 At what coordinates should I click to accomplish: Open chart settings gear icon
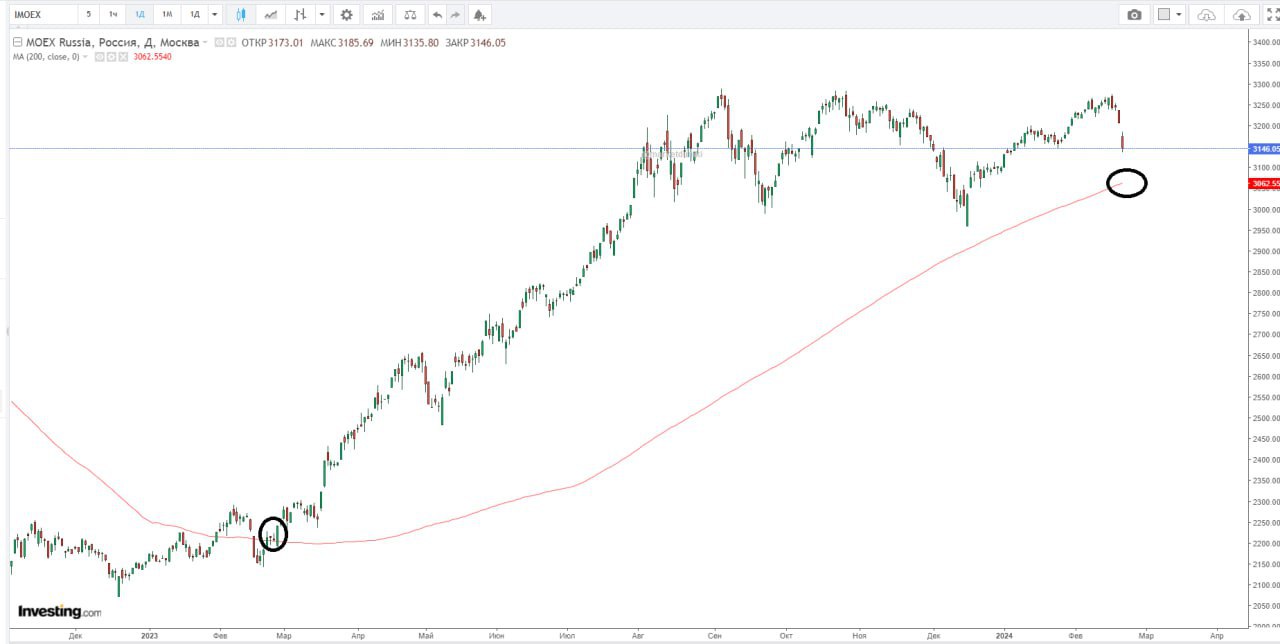(346, 15)
